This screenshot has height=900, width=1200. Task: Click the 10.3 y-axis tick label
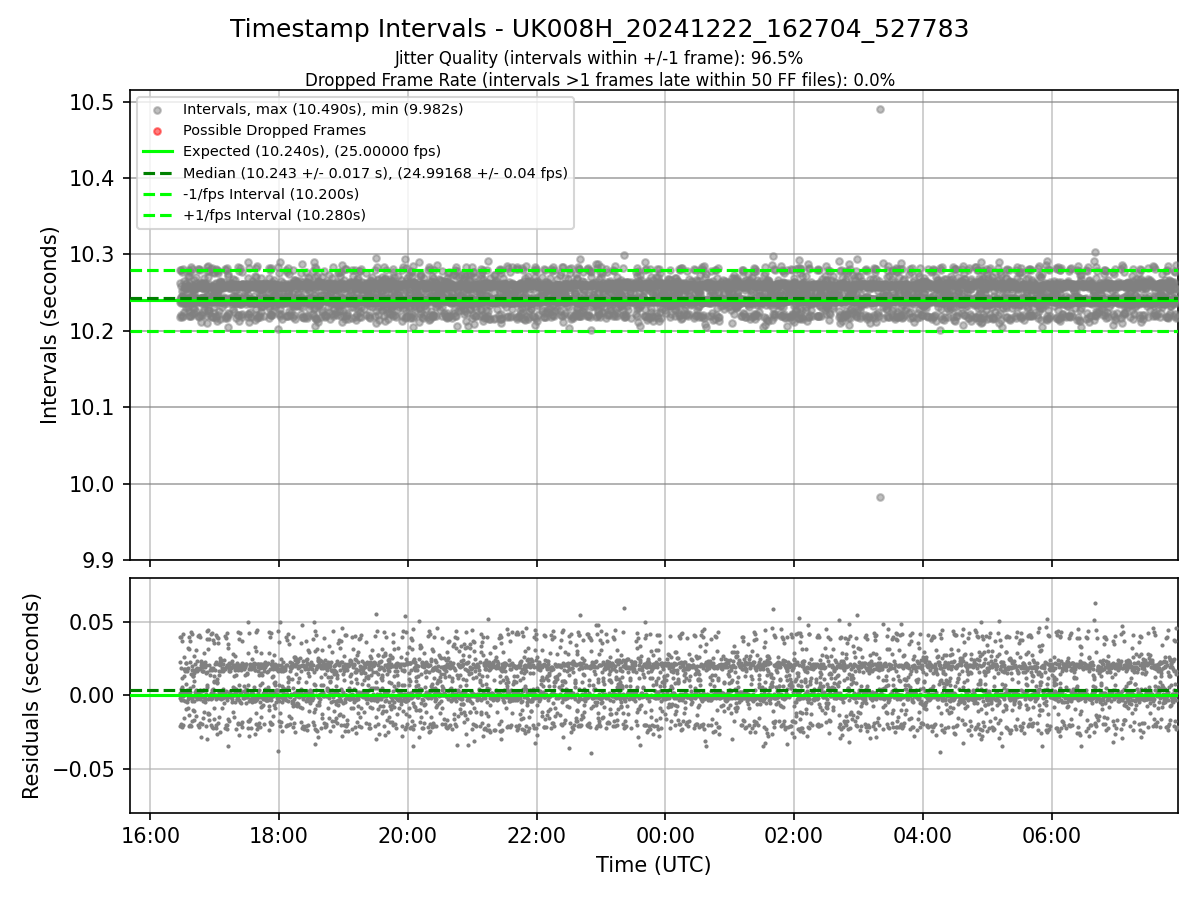(x=94, y=255)
